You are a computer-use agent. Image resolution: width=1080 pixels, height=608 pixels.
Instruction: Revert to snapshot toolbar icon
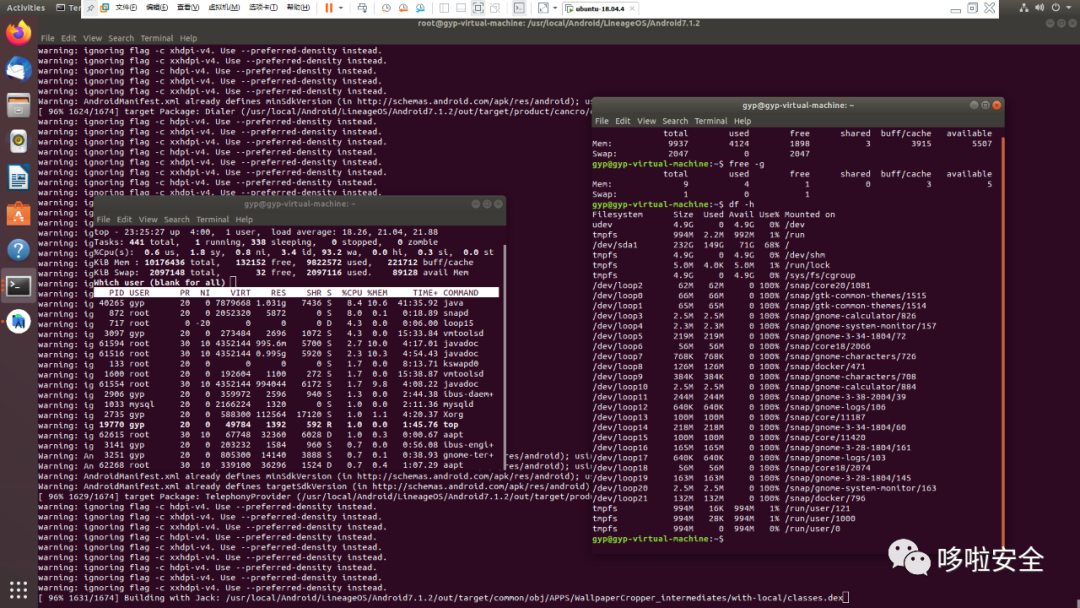(403, 8)
